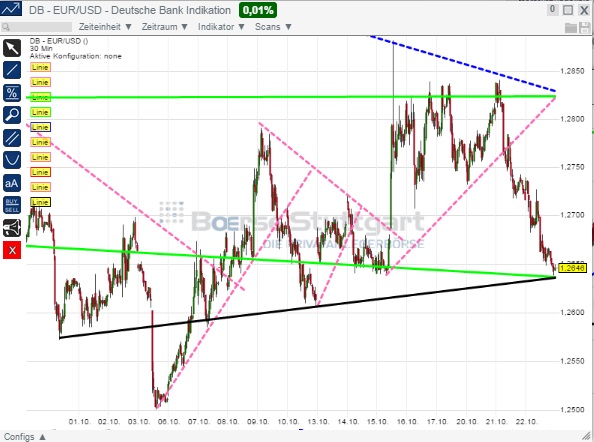Click the 1,2600 price axis label

click(572, 312)
